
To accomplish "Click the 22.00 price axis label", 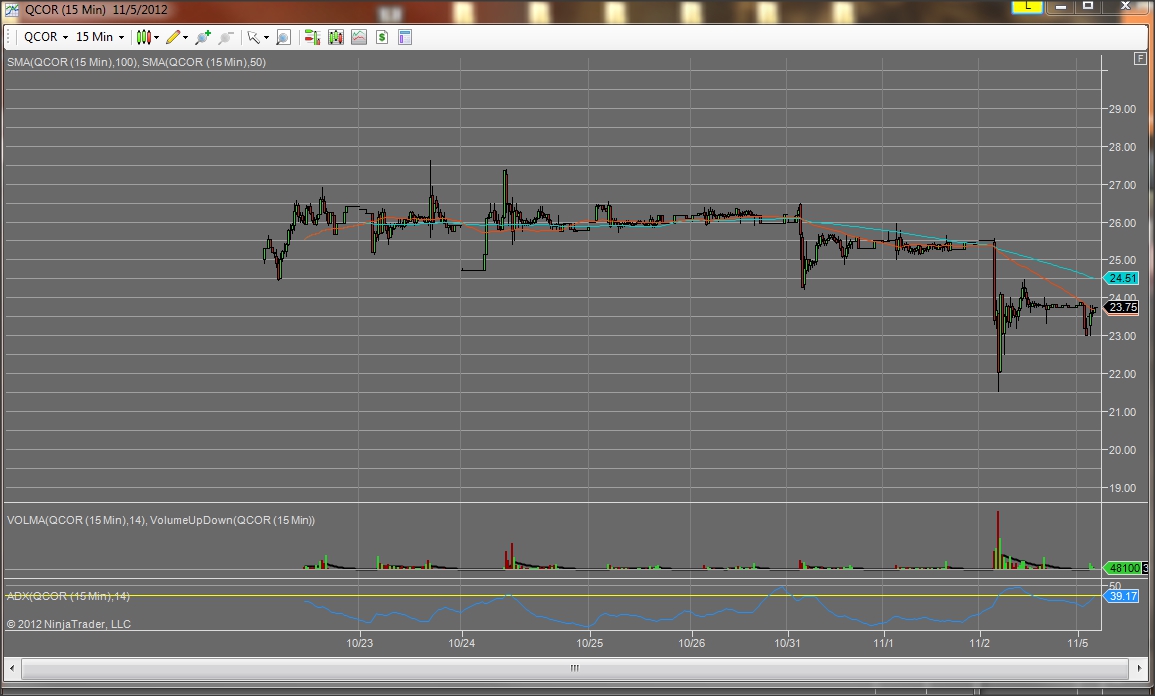I will 1123,374.
